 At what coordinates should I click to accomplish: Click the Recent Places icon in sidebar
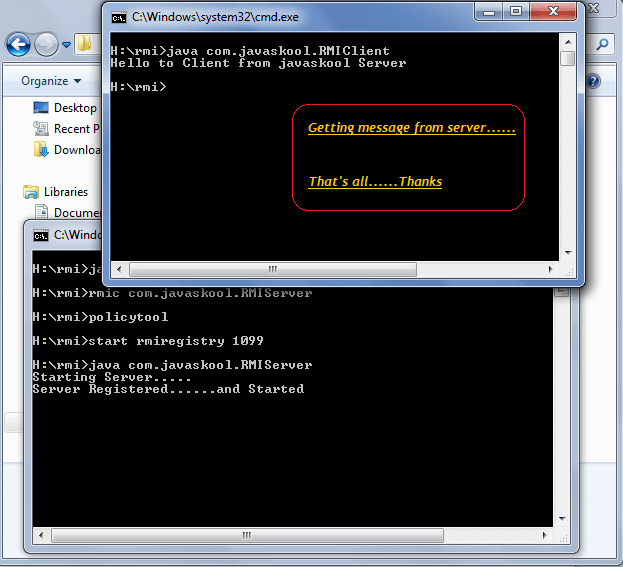[41, 128]
